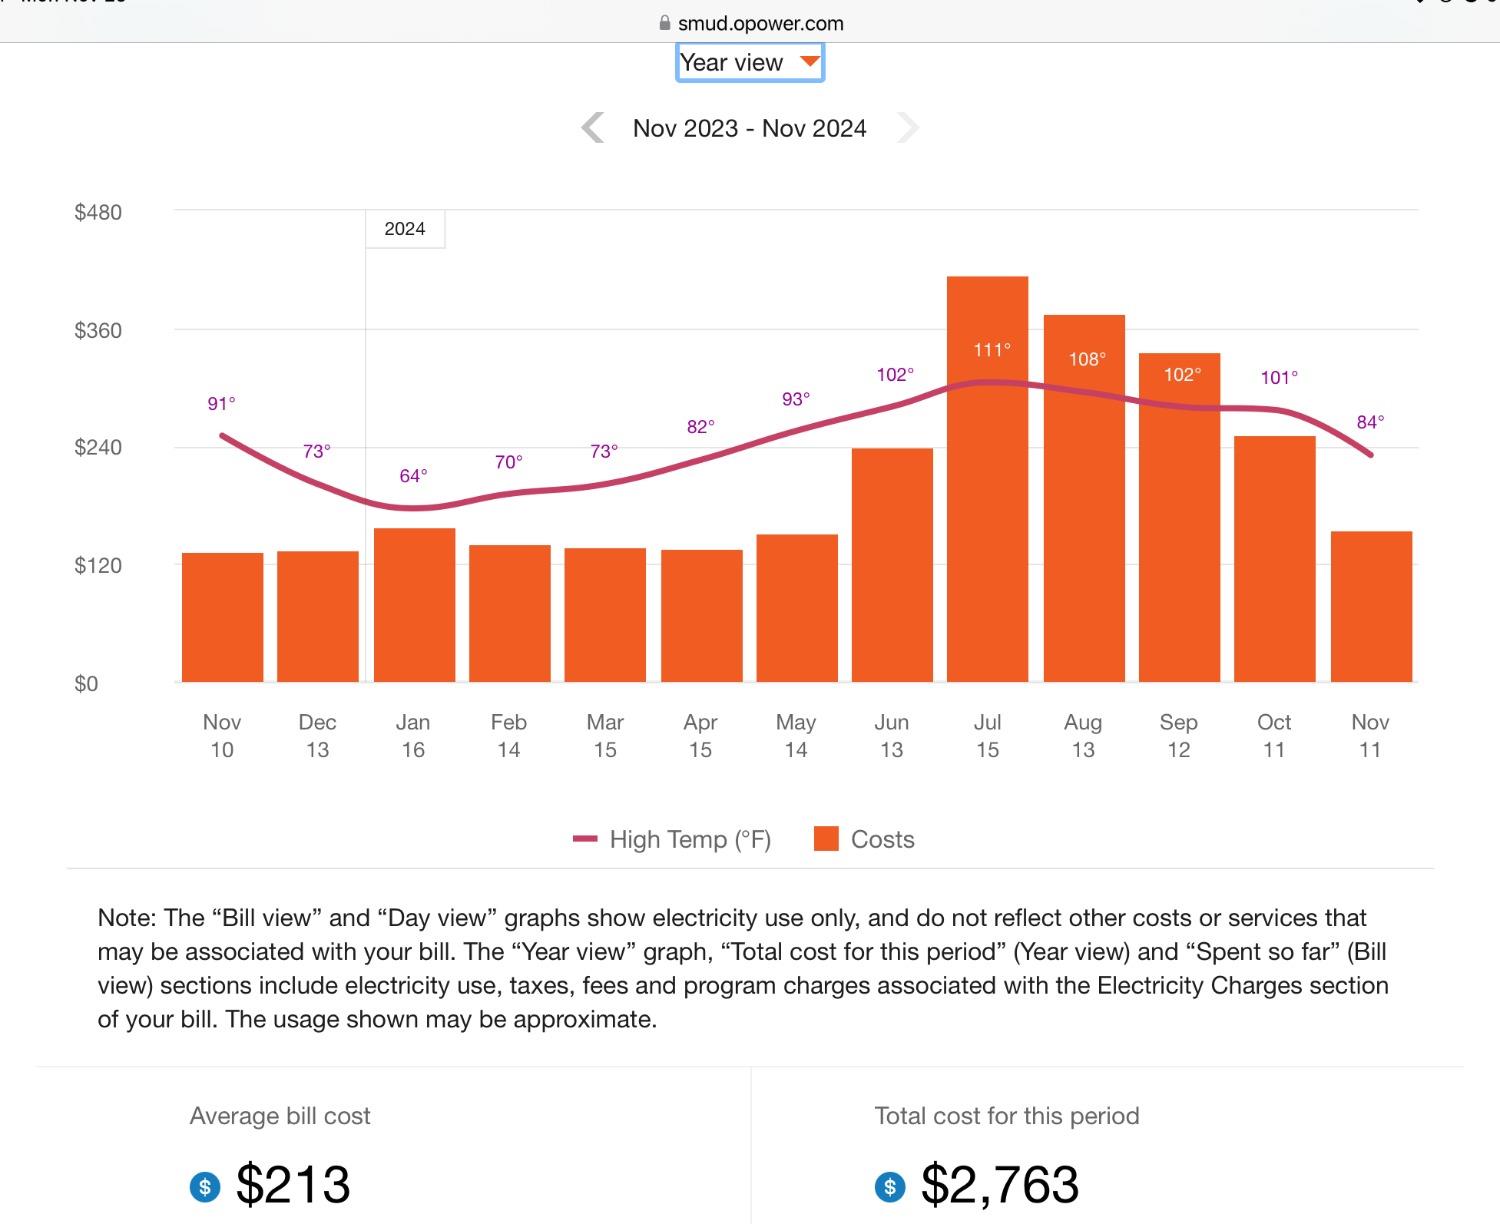Go to the next period arrow
This screenshot has height=1224, width=1500.
pos(907,128)
